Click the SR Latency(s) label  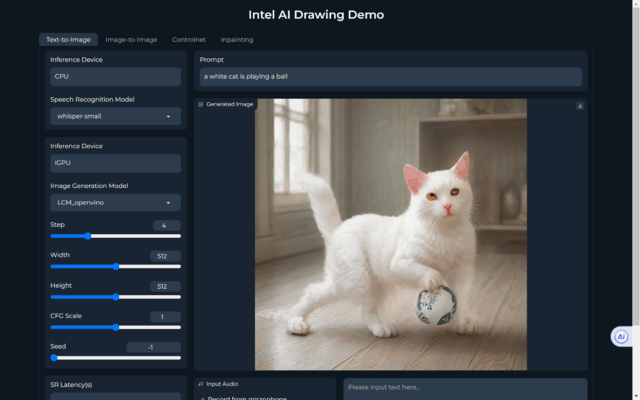pos(71,385)
